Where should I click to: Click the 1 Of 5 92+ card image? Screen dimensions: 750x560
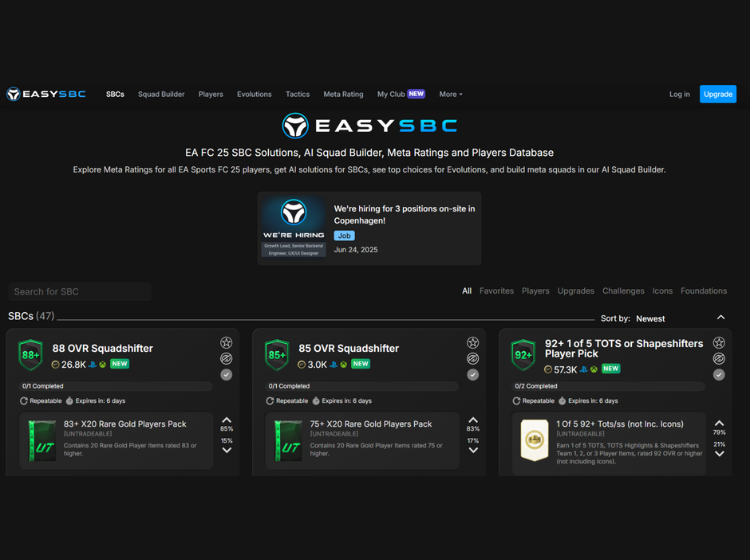534,440
